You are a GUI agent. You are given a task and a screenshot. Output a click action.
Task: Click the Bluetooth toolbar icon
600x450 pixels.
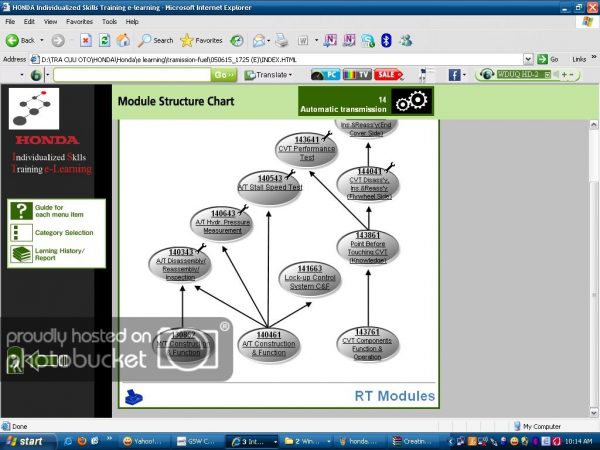point(386,40)
